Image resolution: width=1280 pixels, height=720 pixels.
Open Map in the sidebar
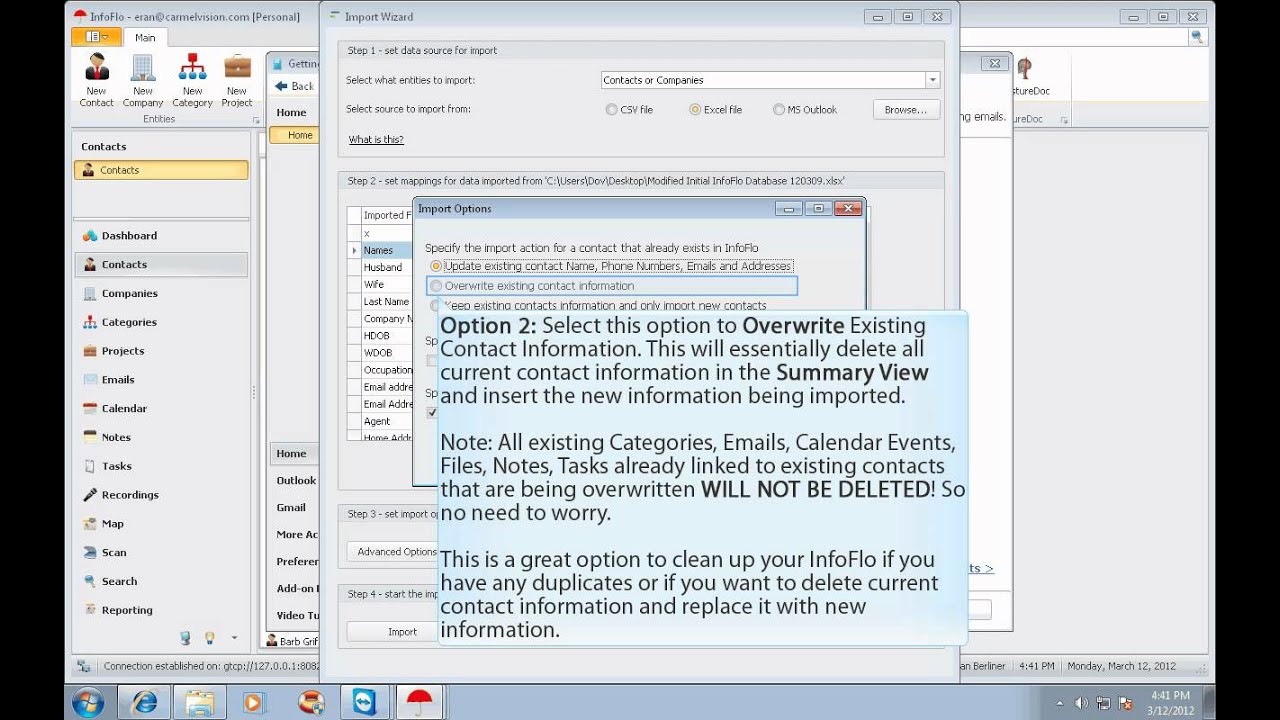click(112, 524)
